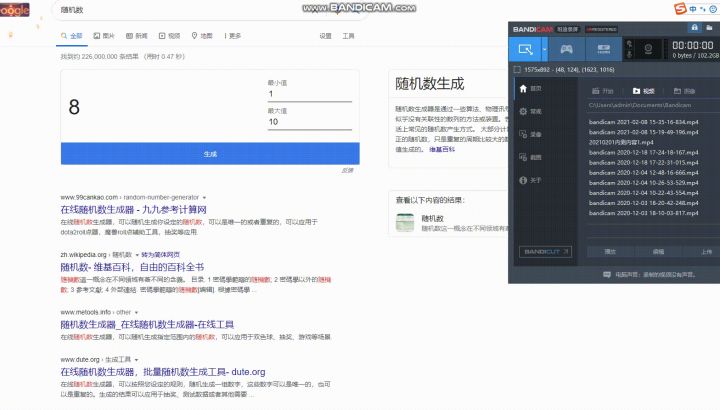Open Google search 工具 tools
Image resolution: width=720 pixels, height=410 pixels.
coord(348,36)
